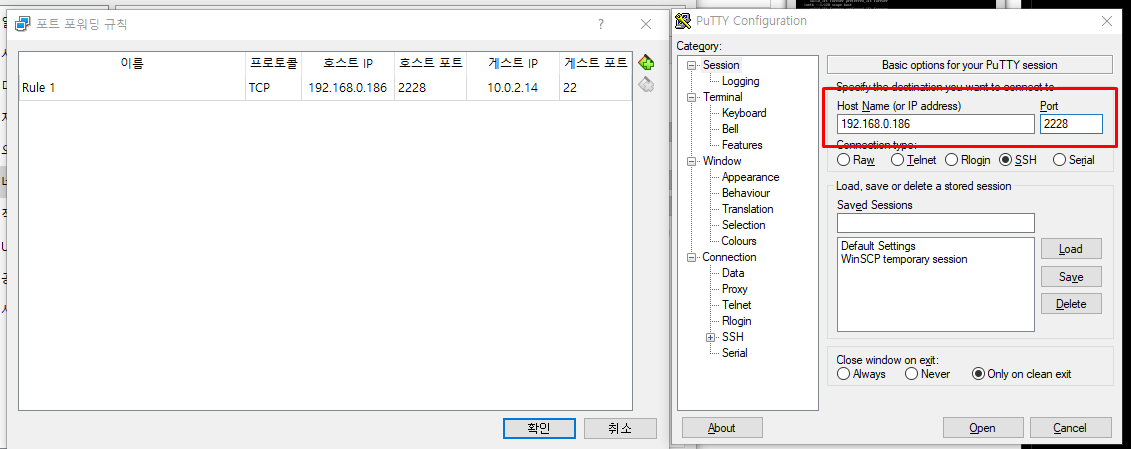Open the Translation settings category
Viewport: 1131px width, 449px height.
[747, 209]
